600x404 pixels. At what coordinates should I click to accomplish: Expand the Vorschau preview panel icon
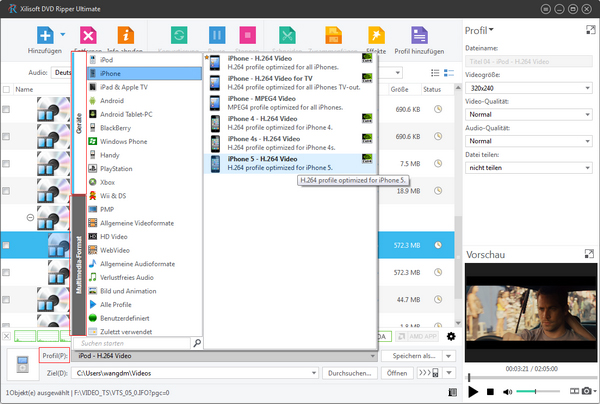point(589,253)
